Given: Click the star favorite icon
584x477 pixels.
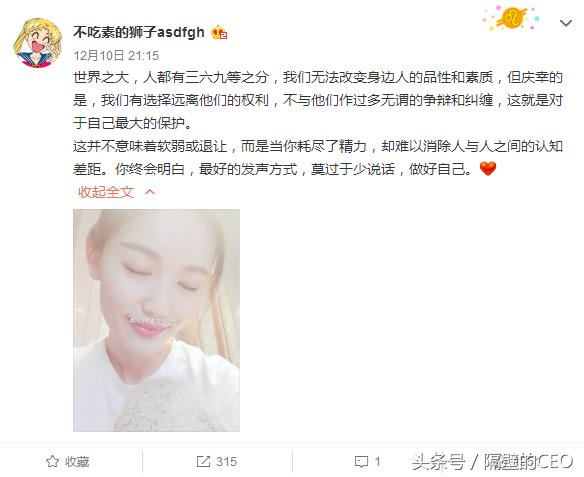Looking at the screenshot, I should pos(53,461).
